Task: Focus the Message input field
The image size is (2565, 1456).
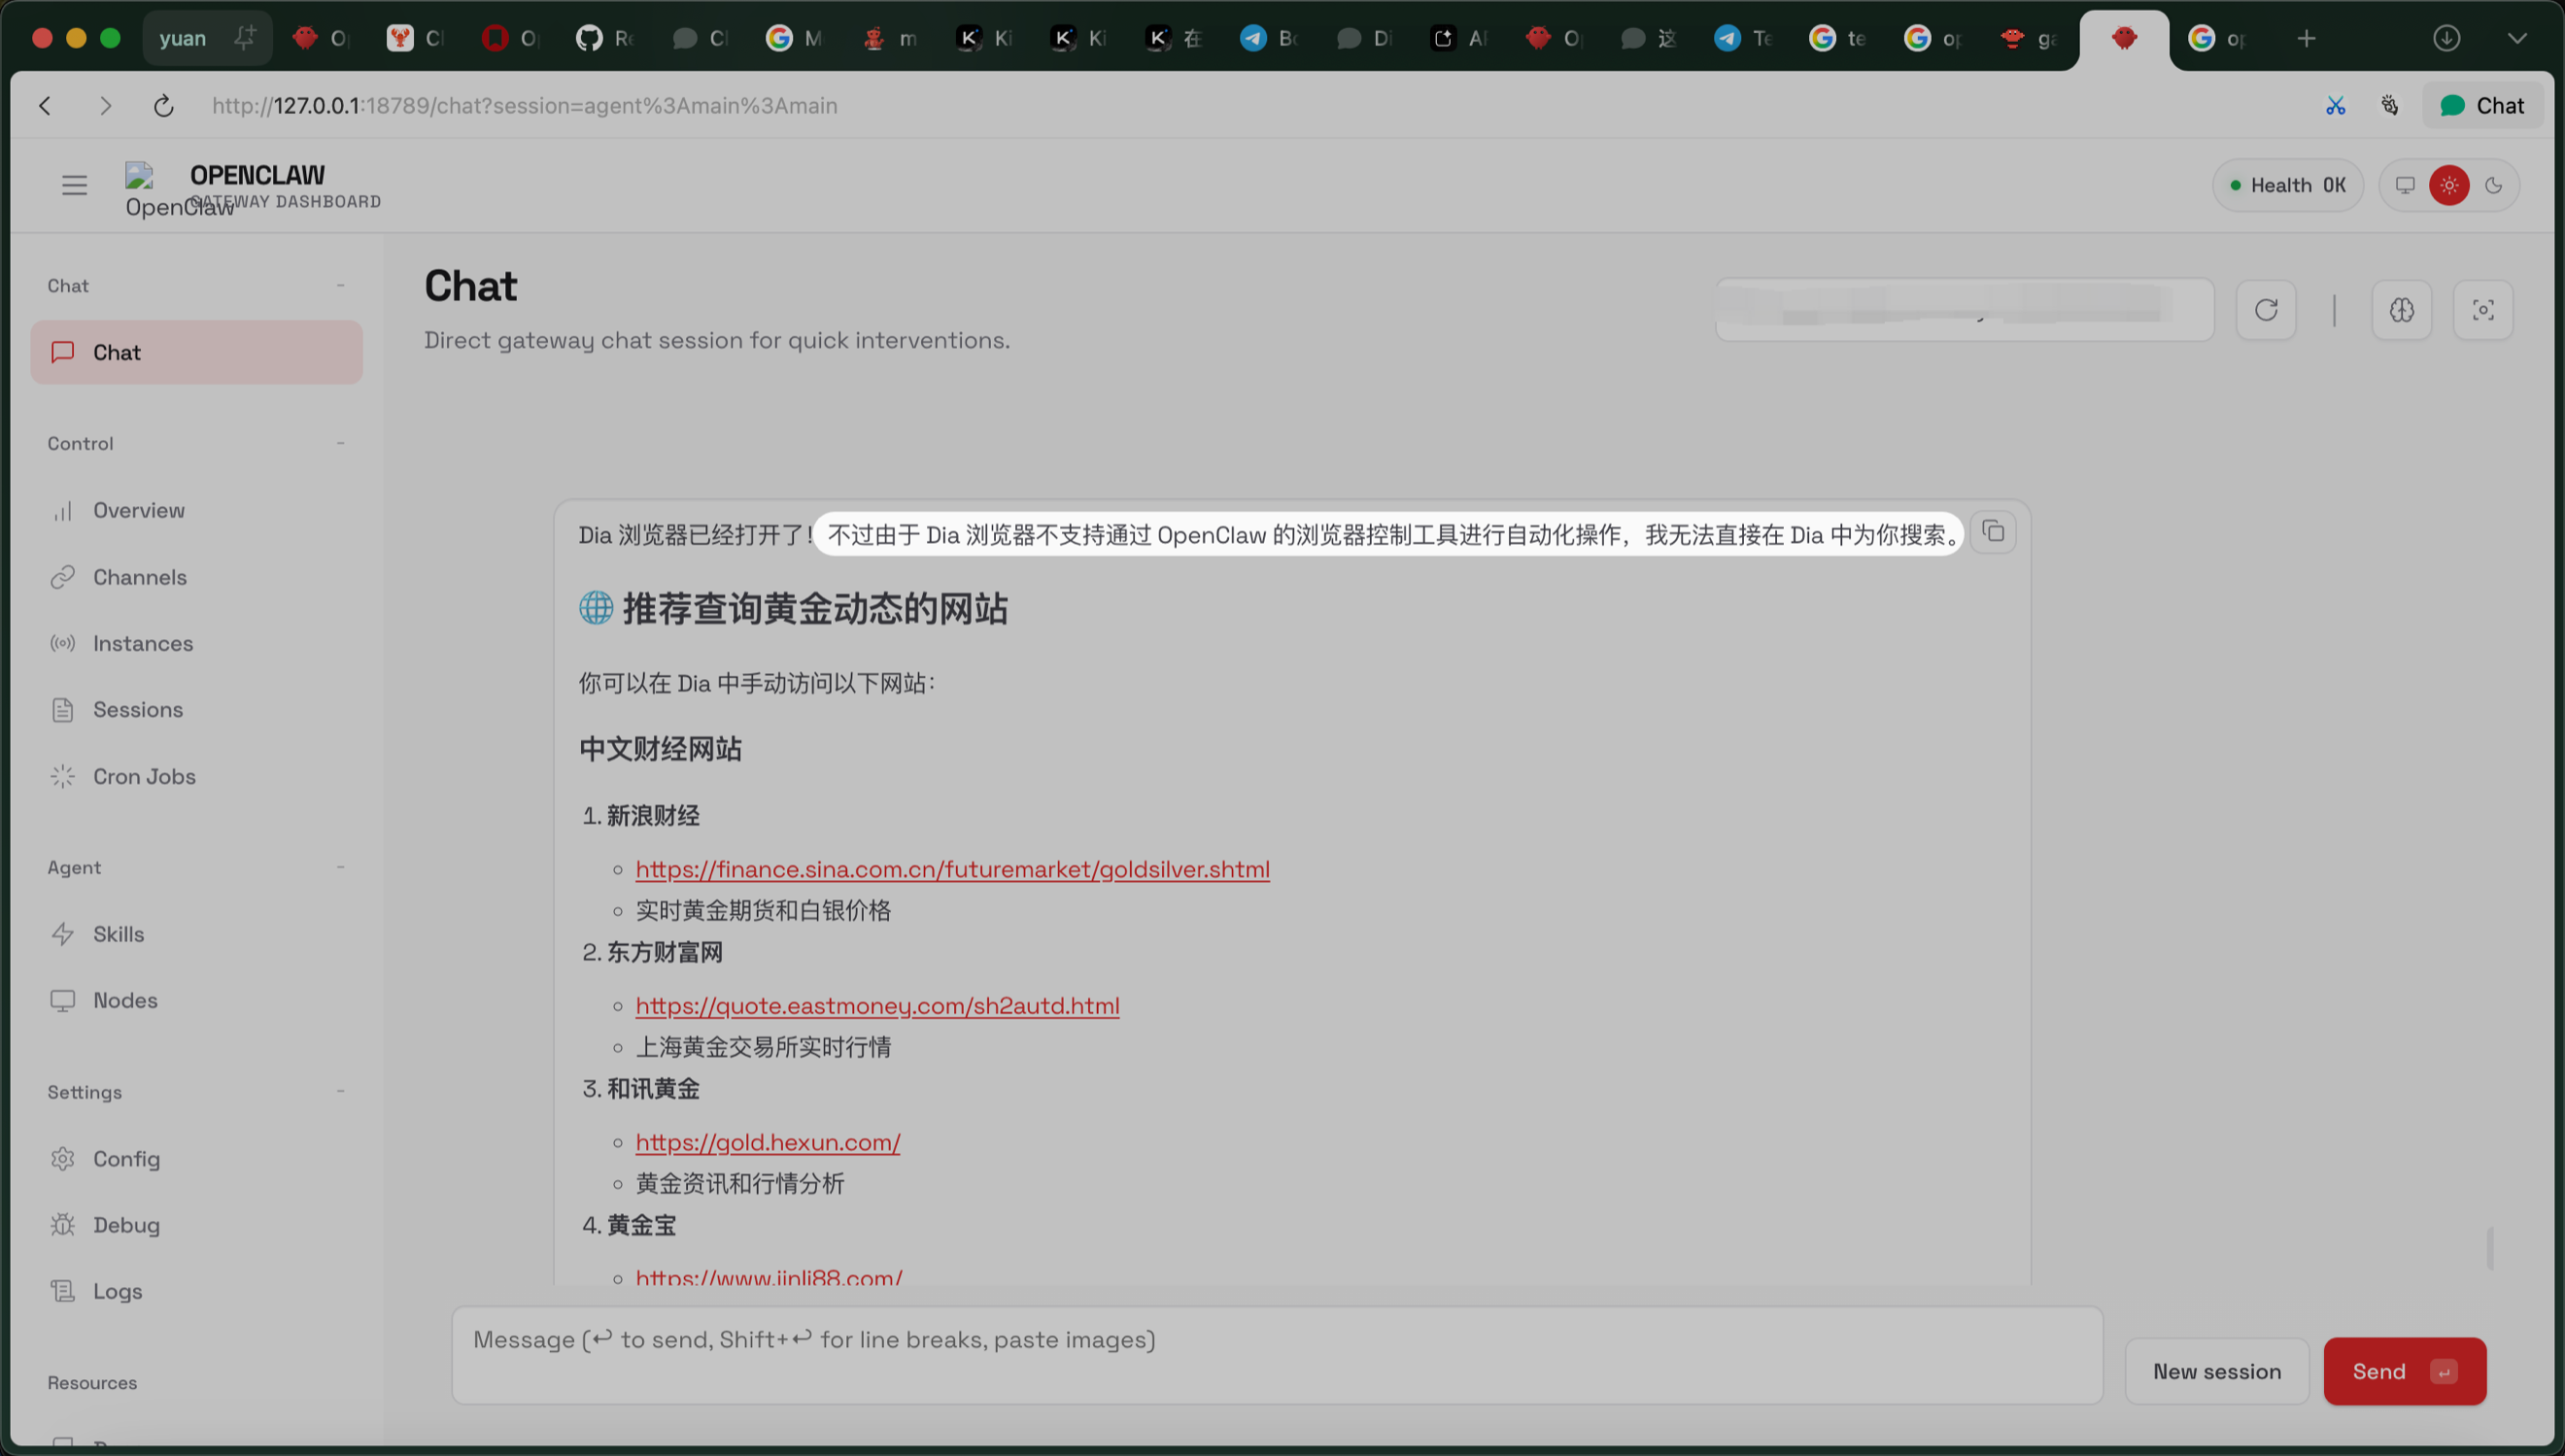Action: pos(1276,1354)
